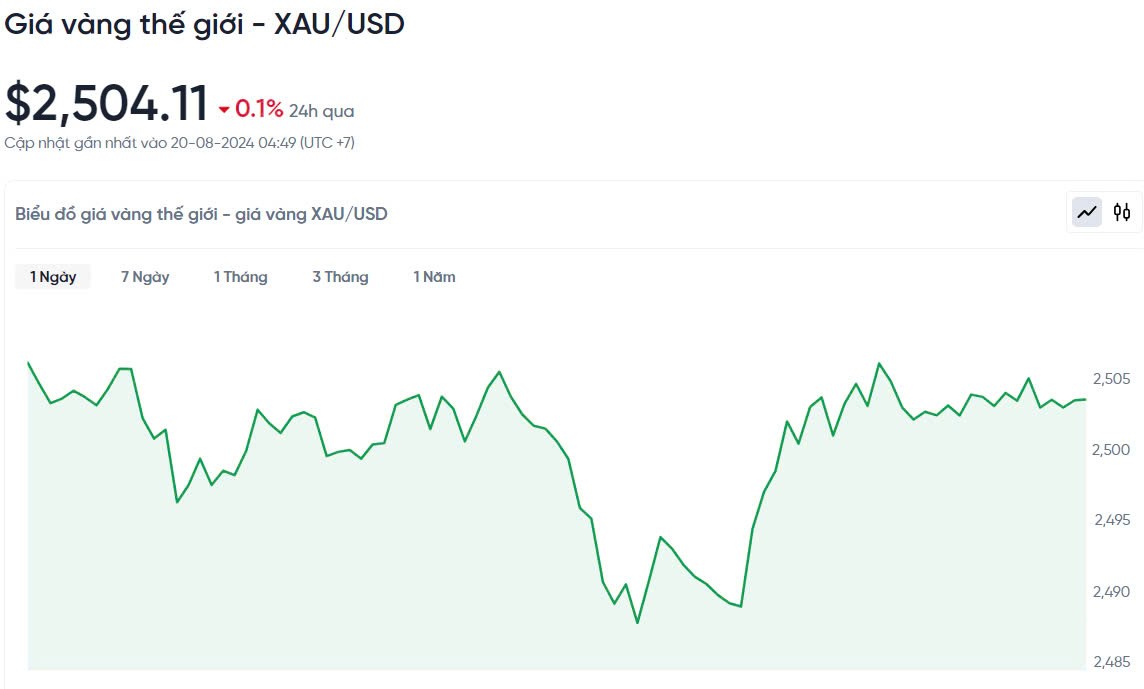
Task: Click the 2,505 price axis label
Action: click(x=1111, y=379)
